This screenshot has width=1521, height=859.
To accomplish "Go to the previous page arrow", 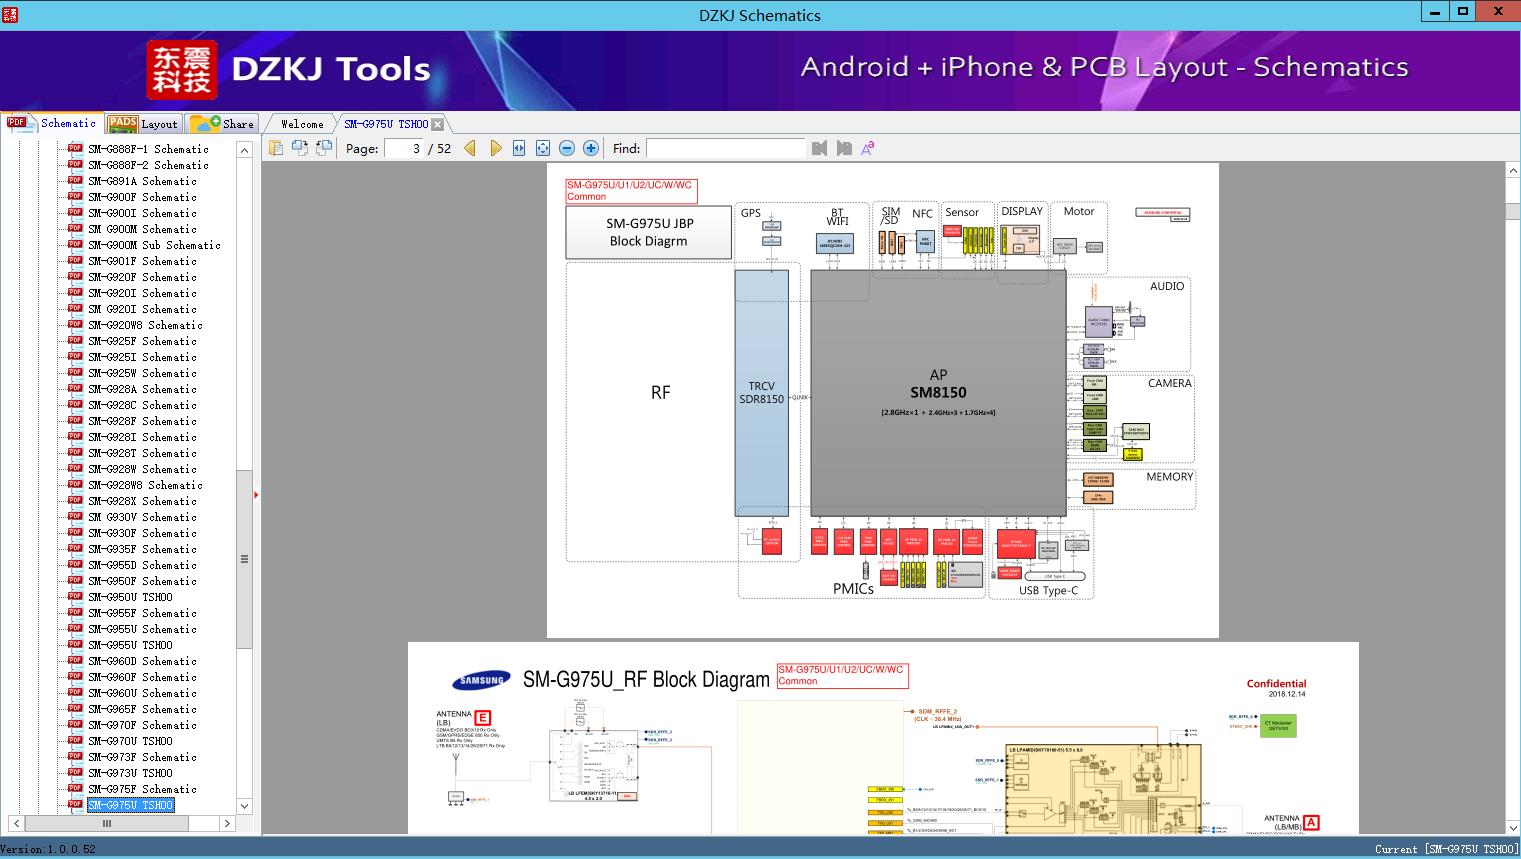I will [470, 148].
